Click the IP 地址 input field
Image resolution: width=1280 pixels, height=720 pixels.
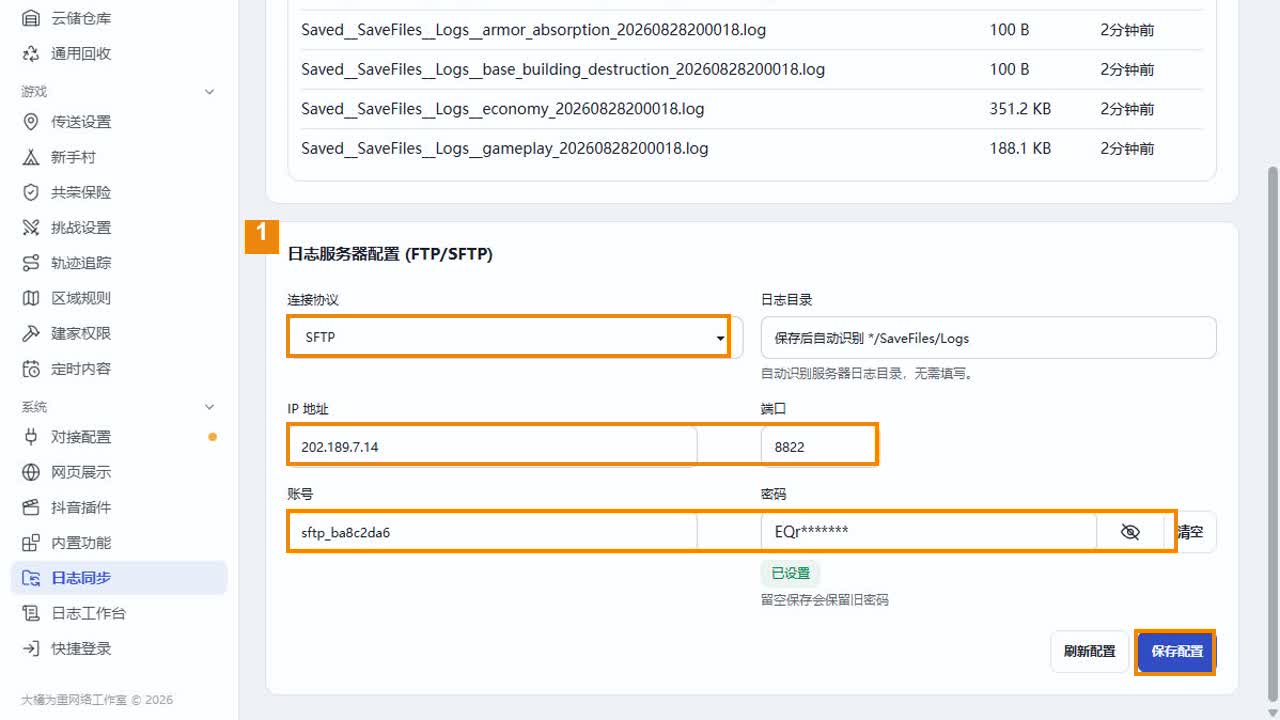(x=492, y=447)
